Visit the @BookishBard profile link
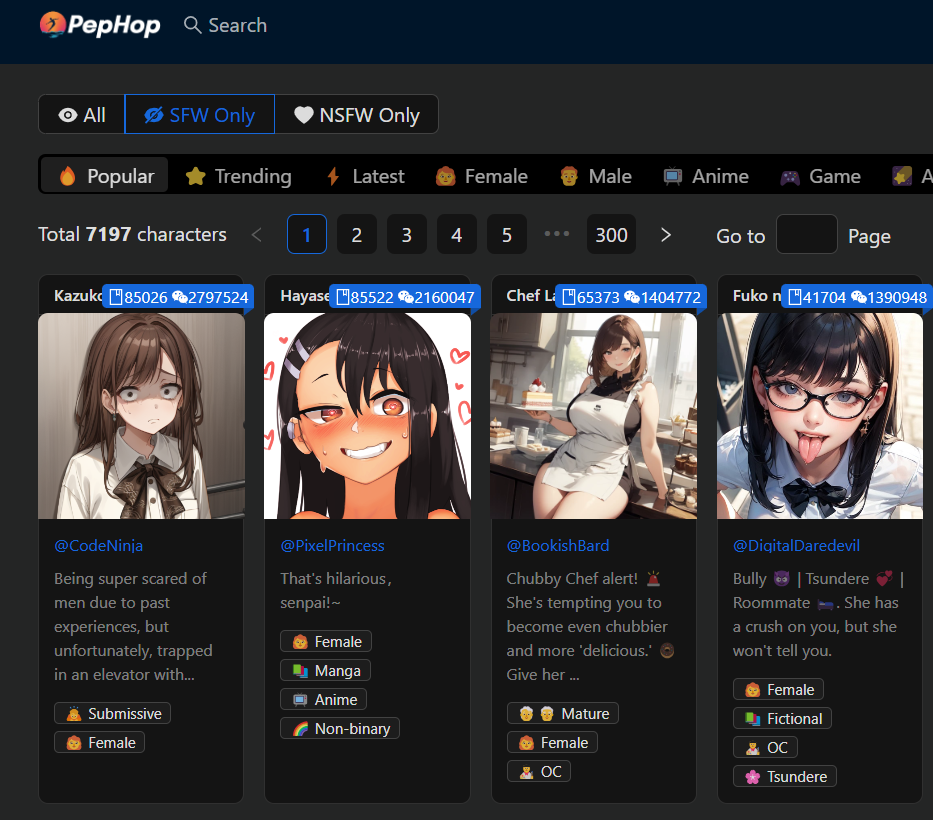The height and width of the screenshot is (820, 933). (x=557, y=545)
